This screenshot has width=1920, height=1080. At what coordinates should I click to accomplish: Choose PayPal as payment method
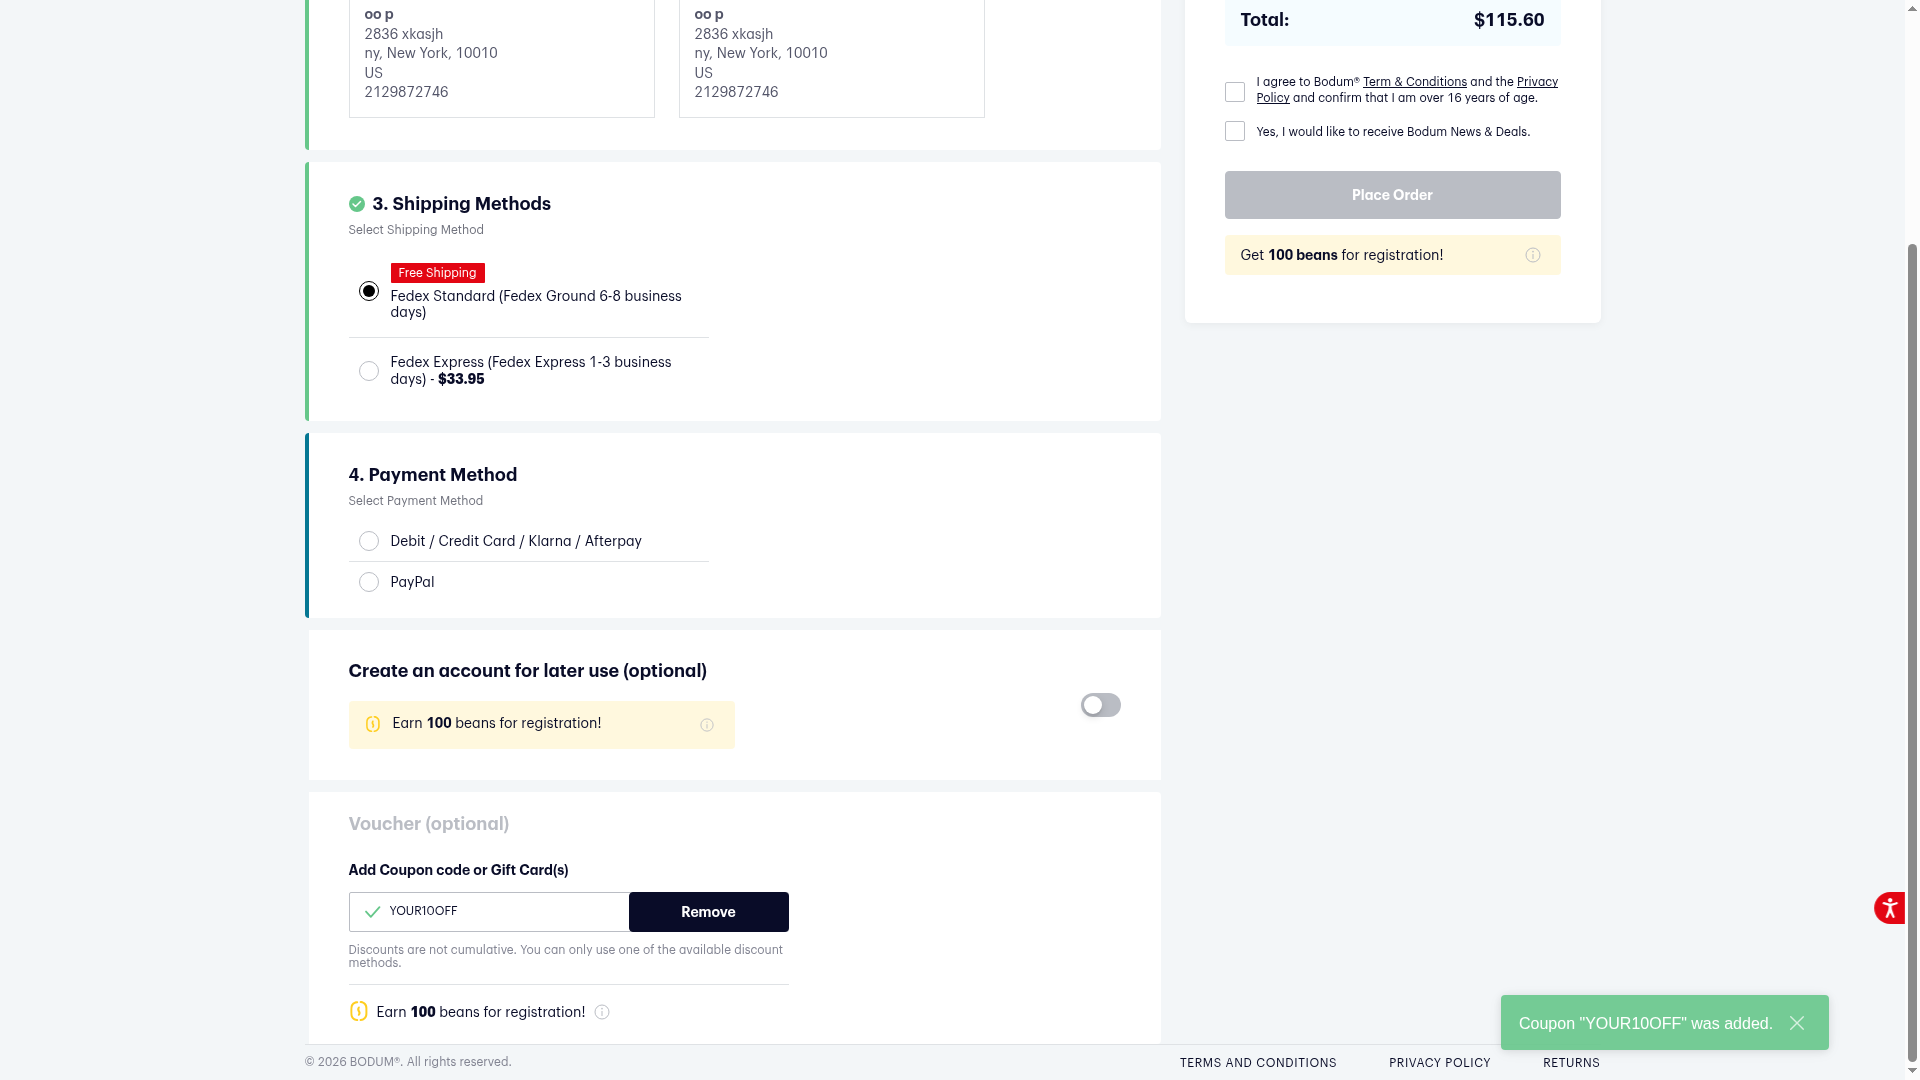tap(369, 582)
